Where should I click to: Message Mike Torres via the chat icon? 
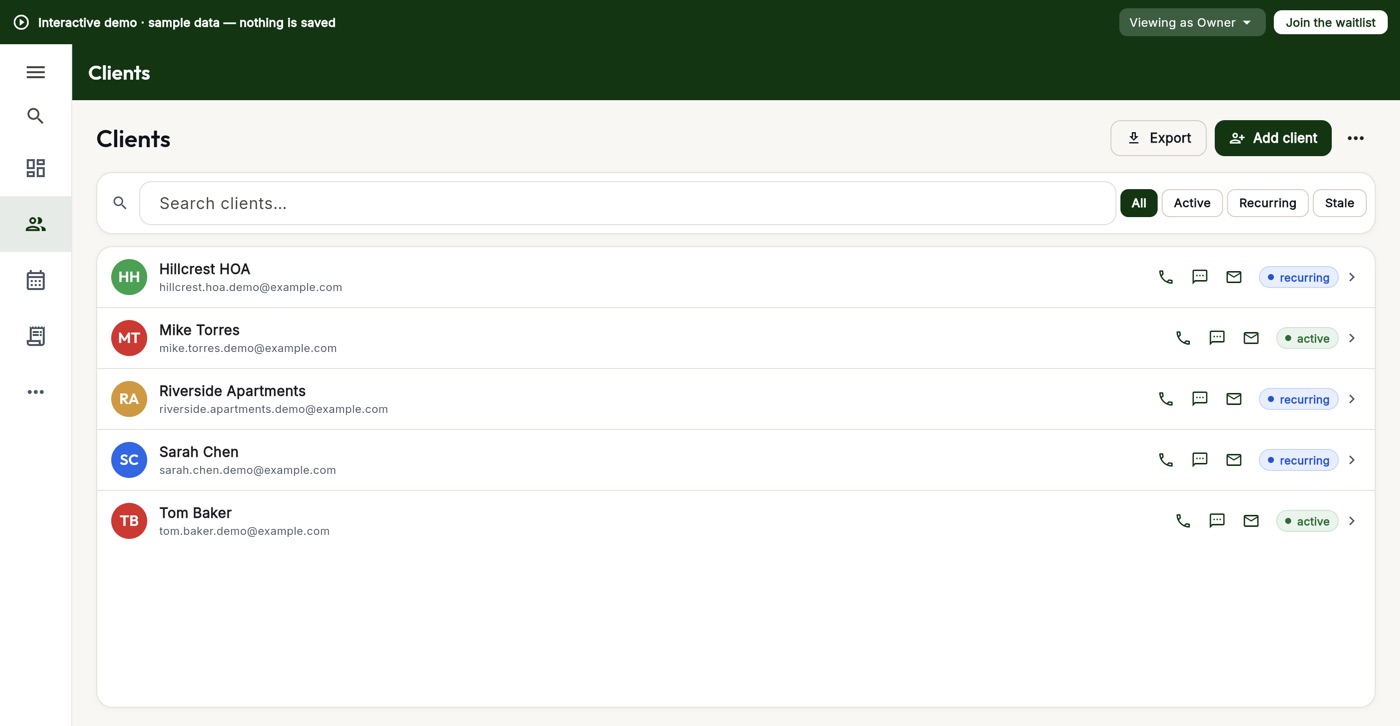click(1217, 338)
